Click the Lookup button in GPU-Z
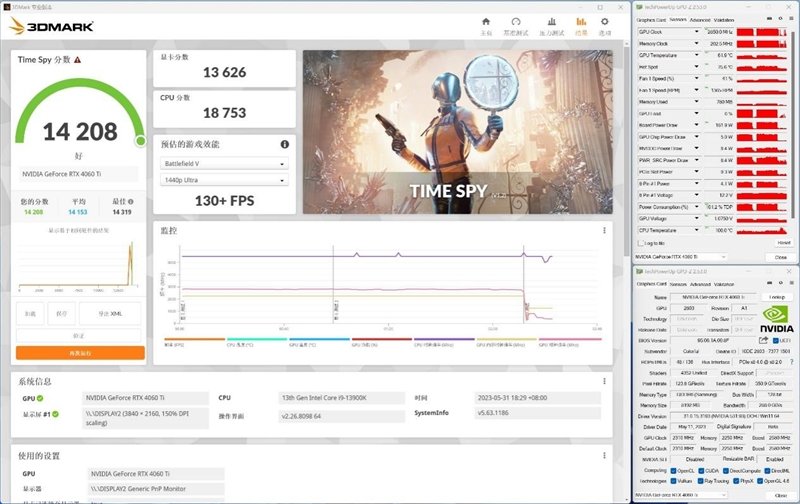The height and width of the screenshot is (504, 800). [777, 297]
